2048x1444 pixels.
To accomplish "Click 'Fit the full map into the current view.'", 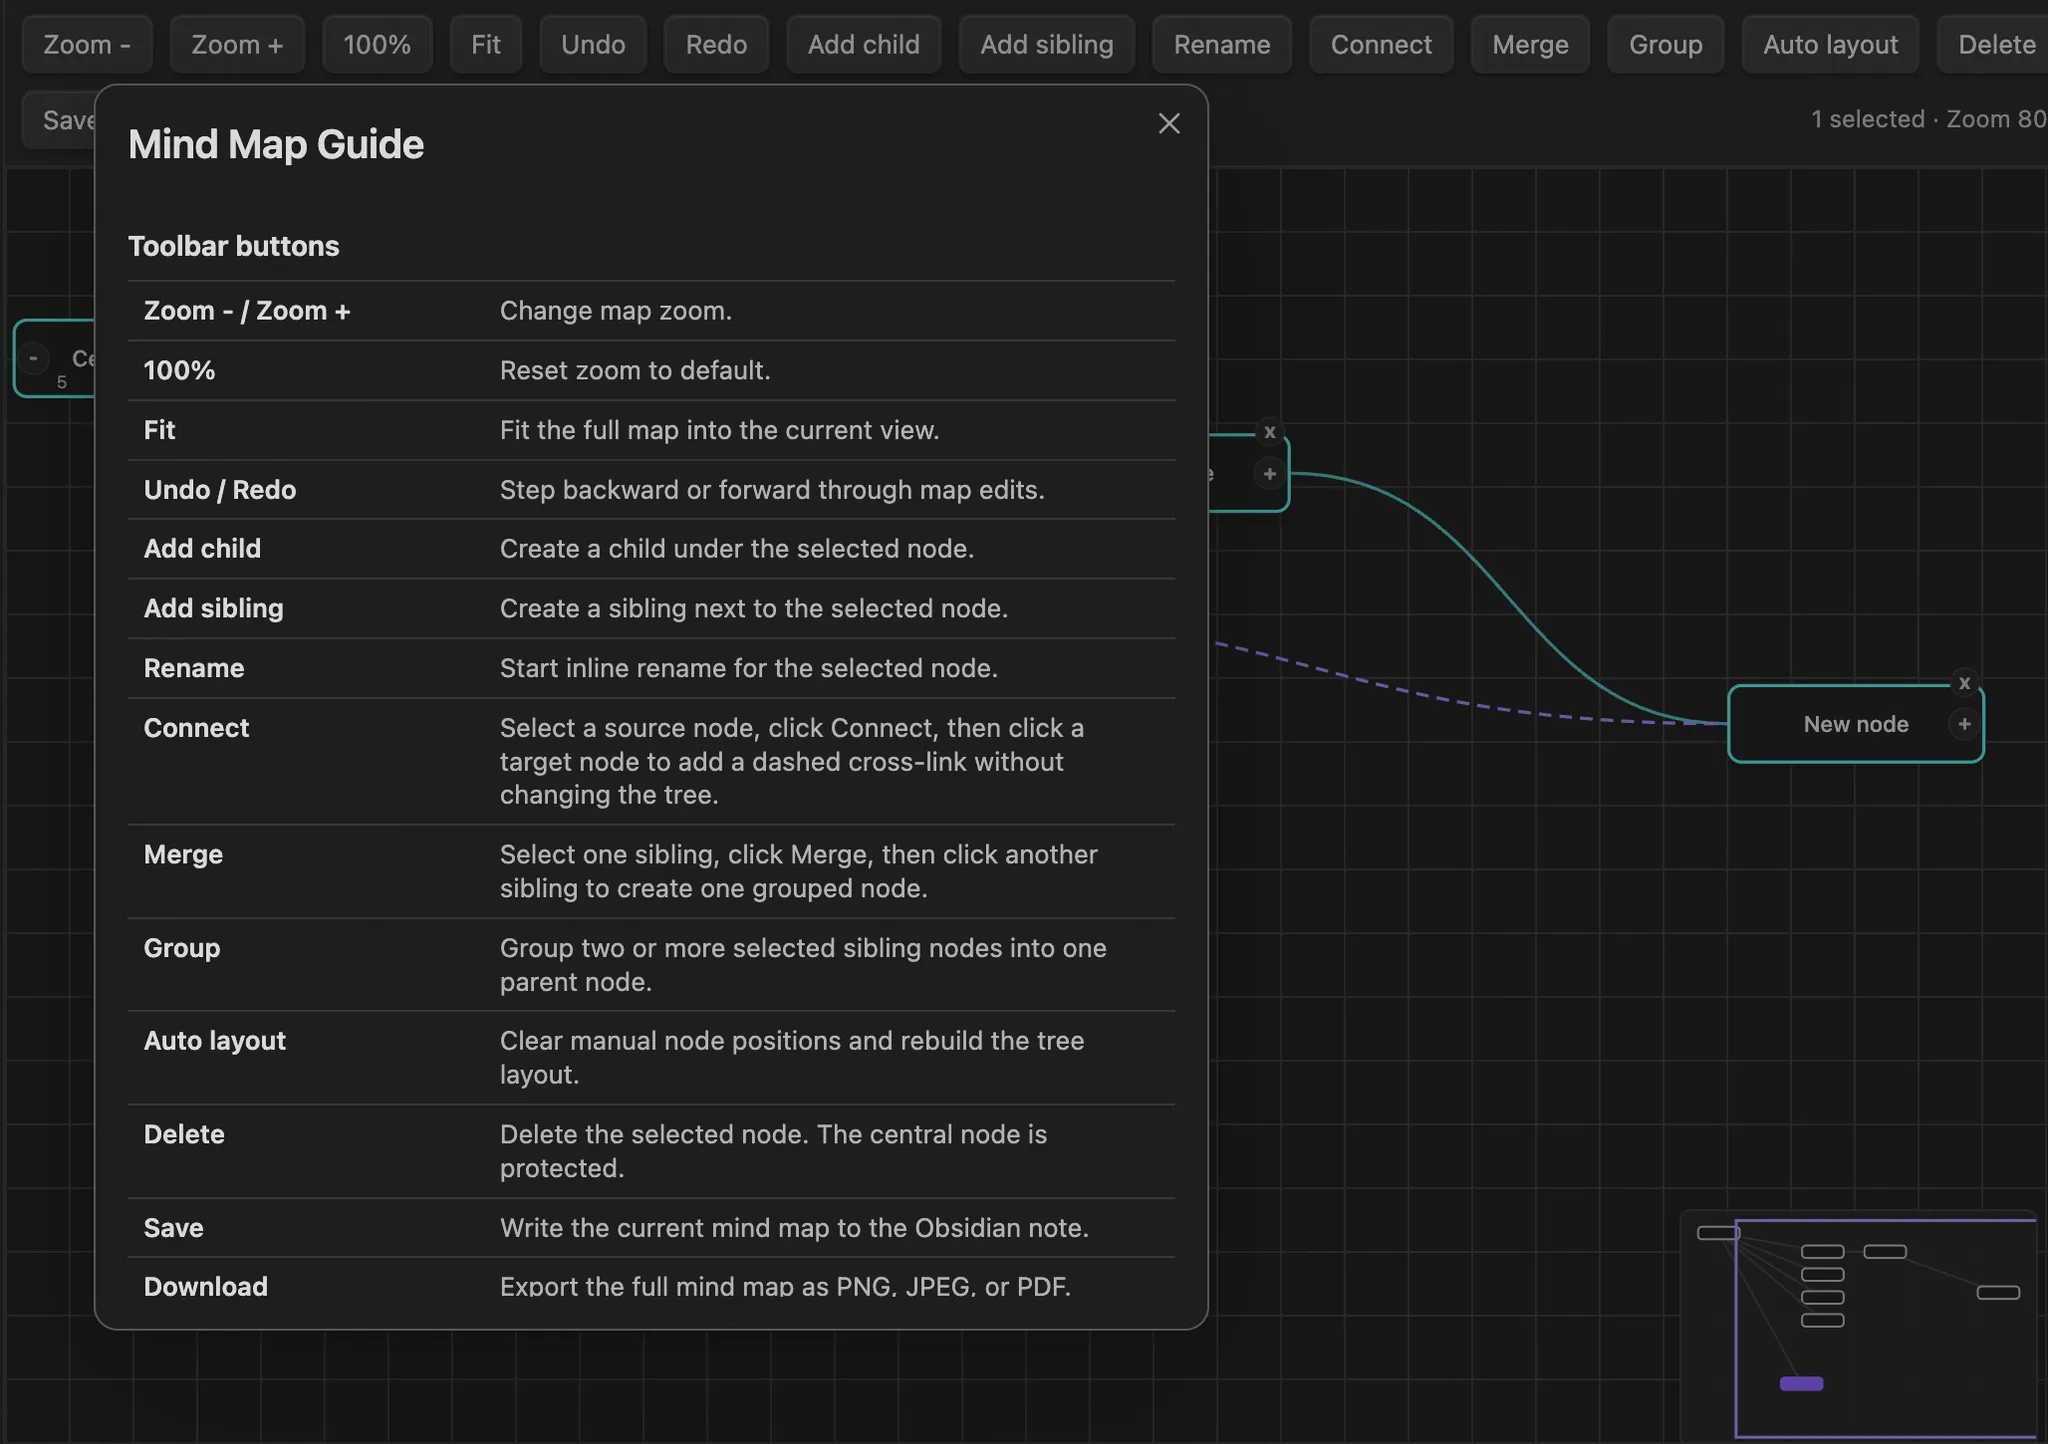I will [x=720, y=430].
